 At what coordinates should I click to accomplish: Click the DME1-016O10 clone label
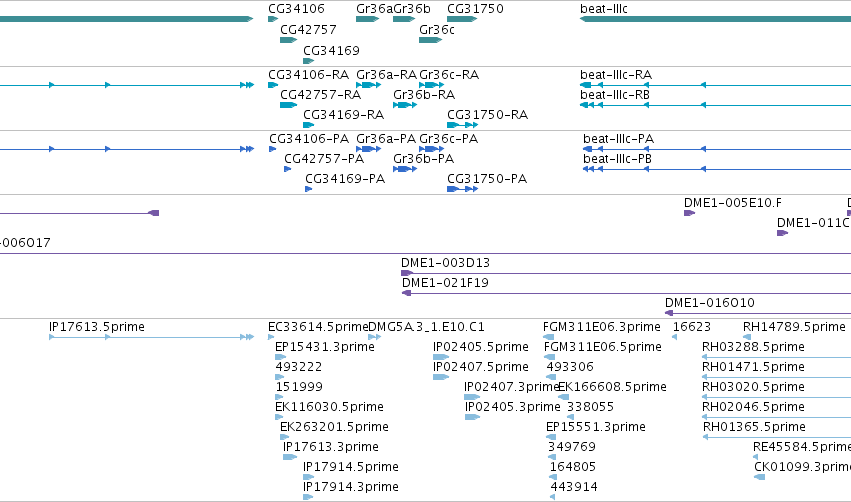tap(709, 303)
